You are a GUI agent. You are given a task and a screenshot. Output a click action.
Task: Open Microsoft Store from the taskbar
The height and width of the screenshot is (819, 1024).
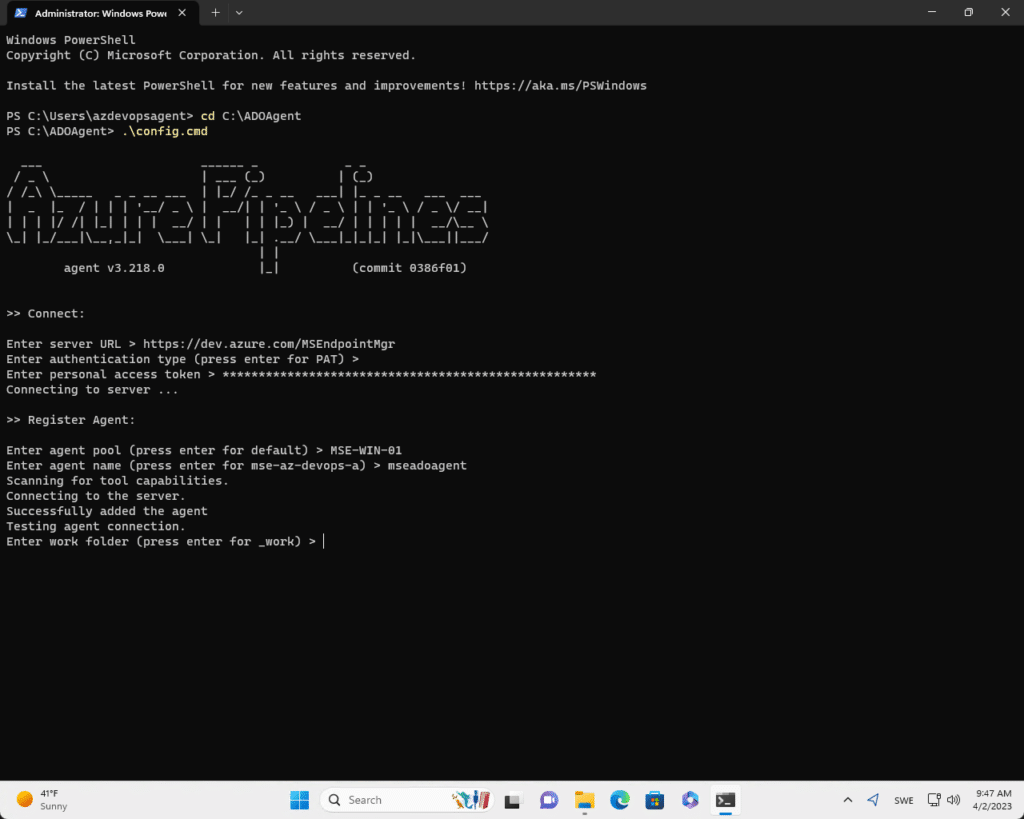pyautogui.click(x=654, y=800)
